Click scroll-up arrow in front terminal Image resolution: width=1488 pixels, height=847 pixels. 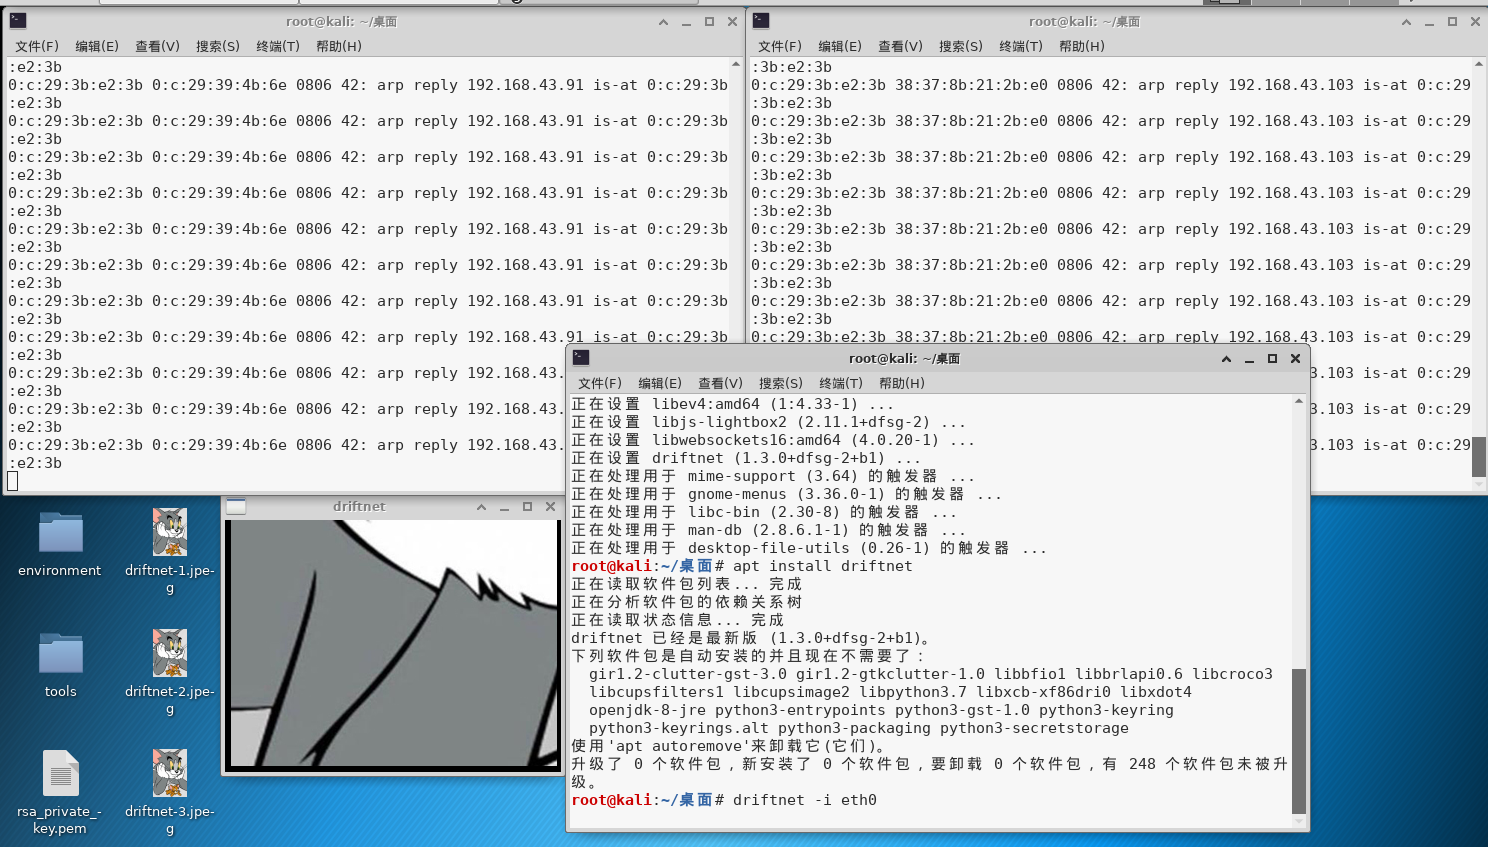click(x=1299, y=401)
